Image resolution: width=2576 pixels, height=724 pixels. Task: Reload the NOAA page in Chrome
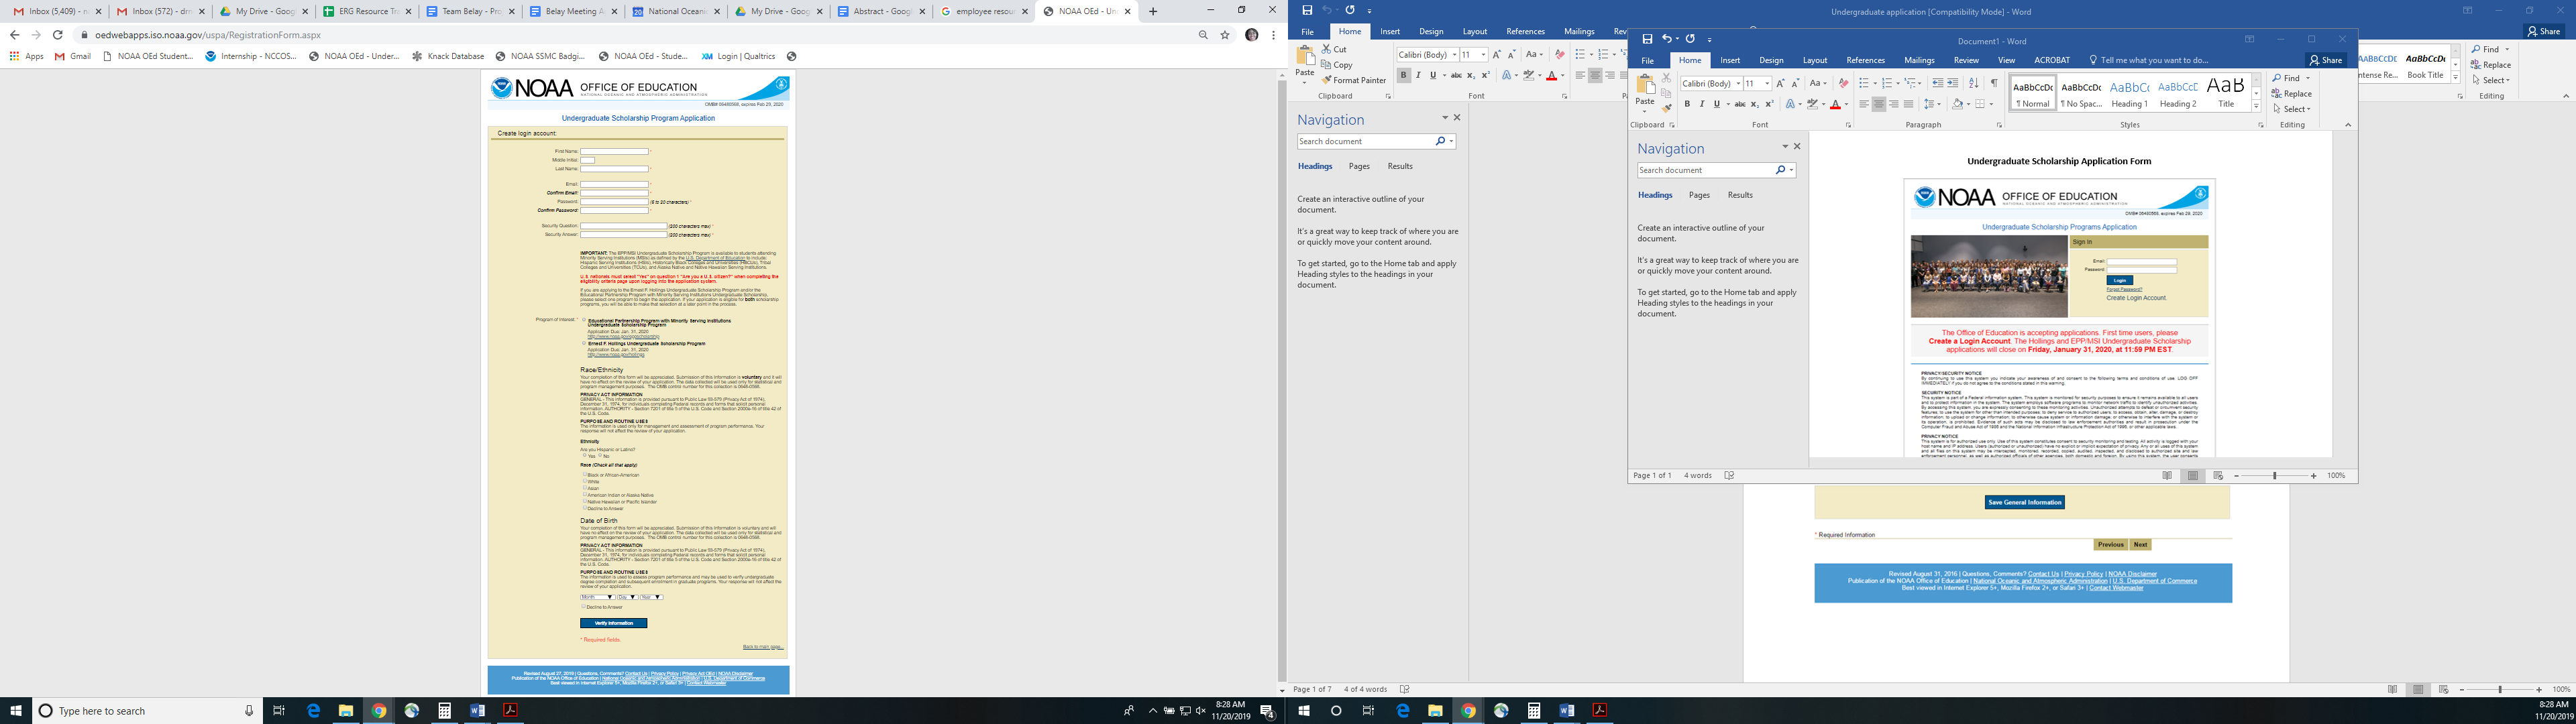[57, 34]
